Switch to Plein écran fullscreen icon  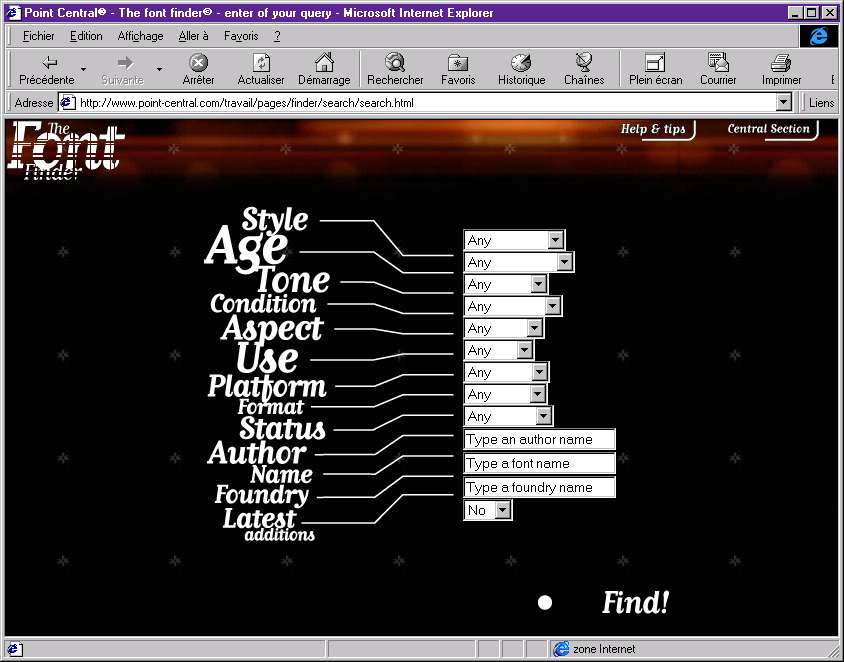coord(655,62)
